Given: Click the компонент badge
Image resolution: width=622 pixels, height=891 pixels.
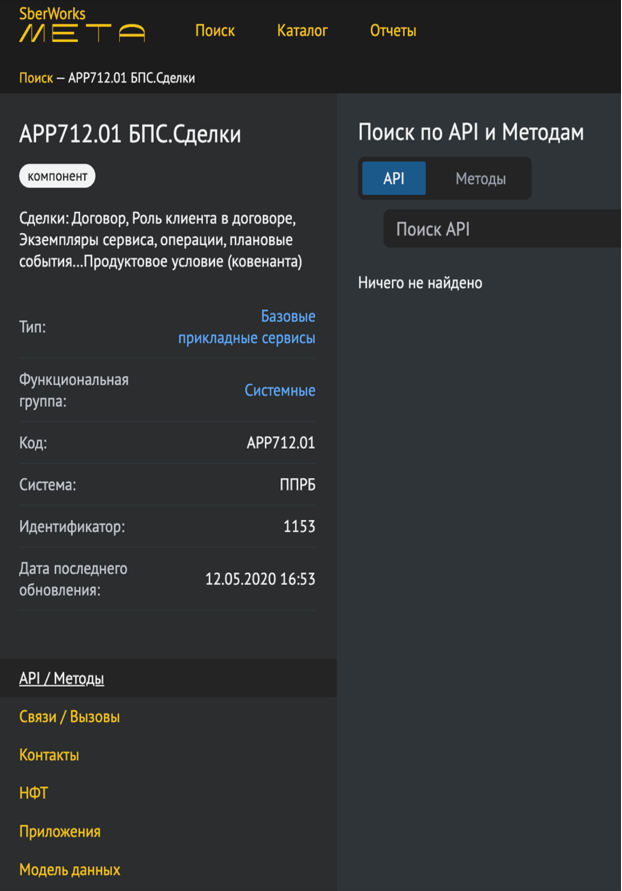Looking at the screenshot, I should (57, 176).
